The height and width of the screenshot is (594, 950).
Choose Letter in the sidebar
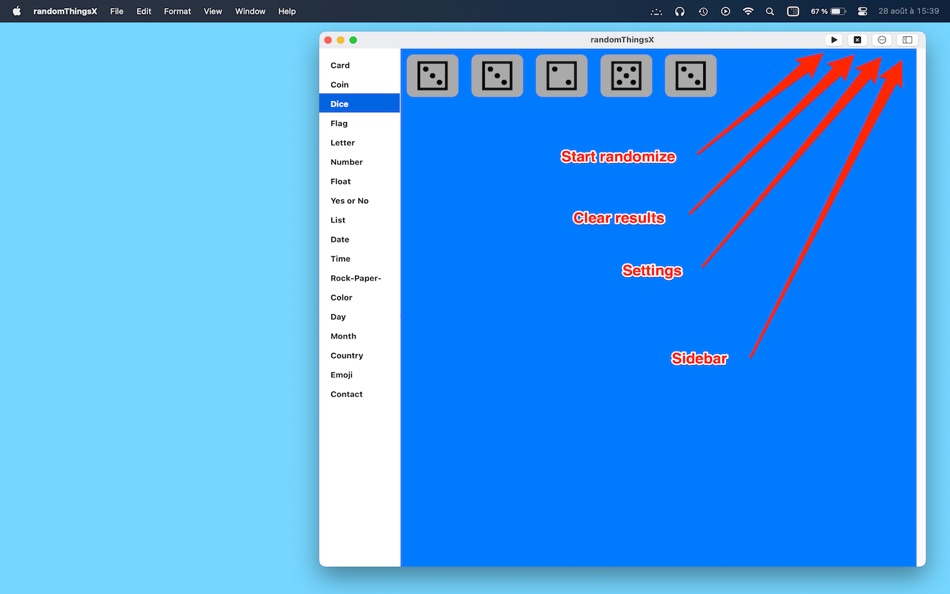359,142
